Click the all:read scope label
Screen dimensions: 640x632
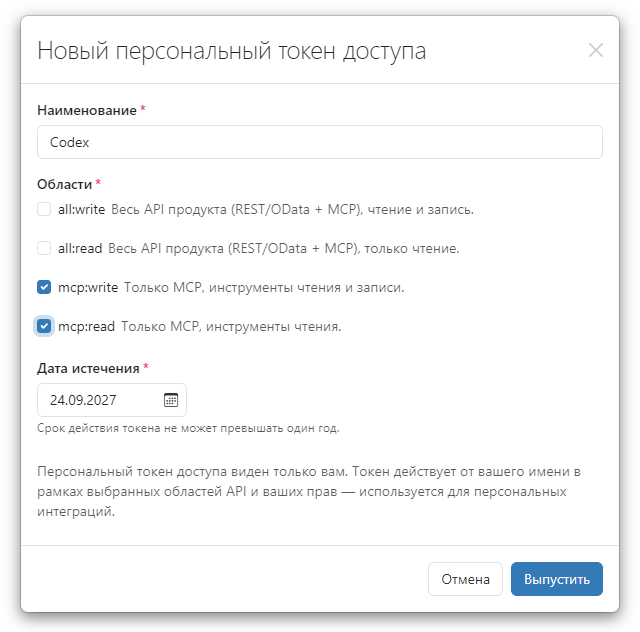[x=80, y=248]
